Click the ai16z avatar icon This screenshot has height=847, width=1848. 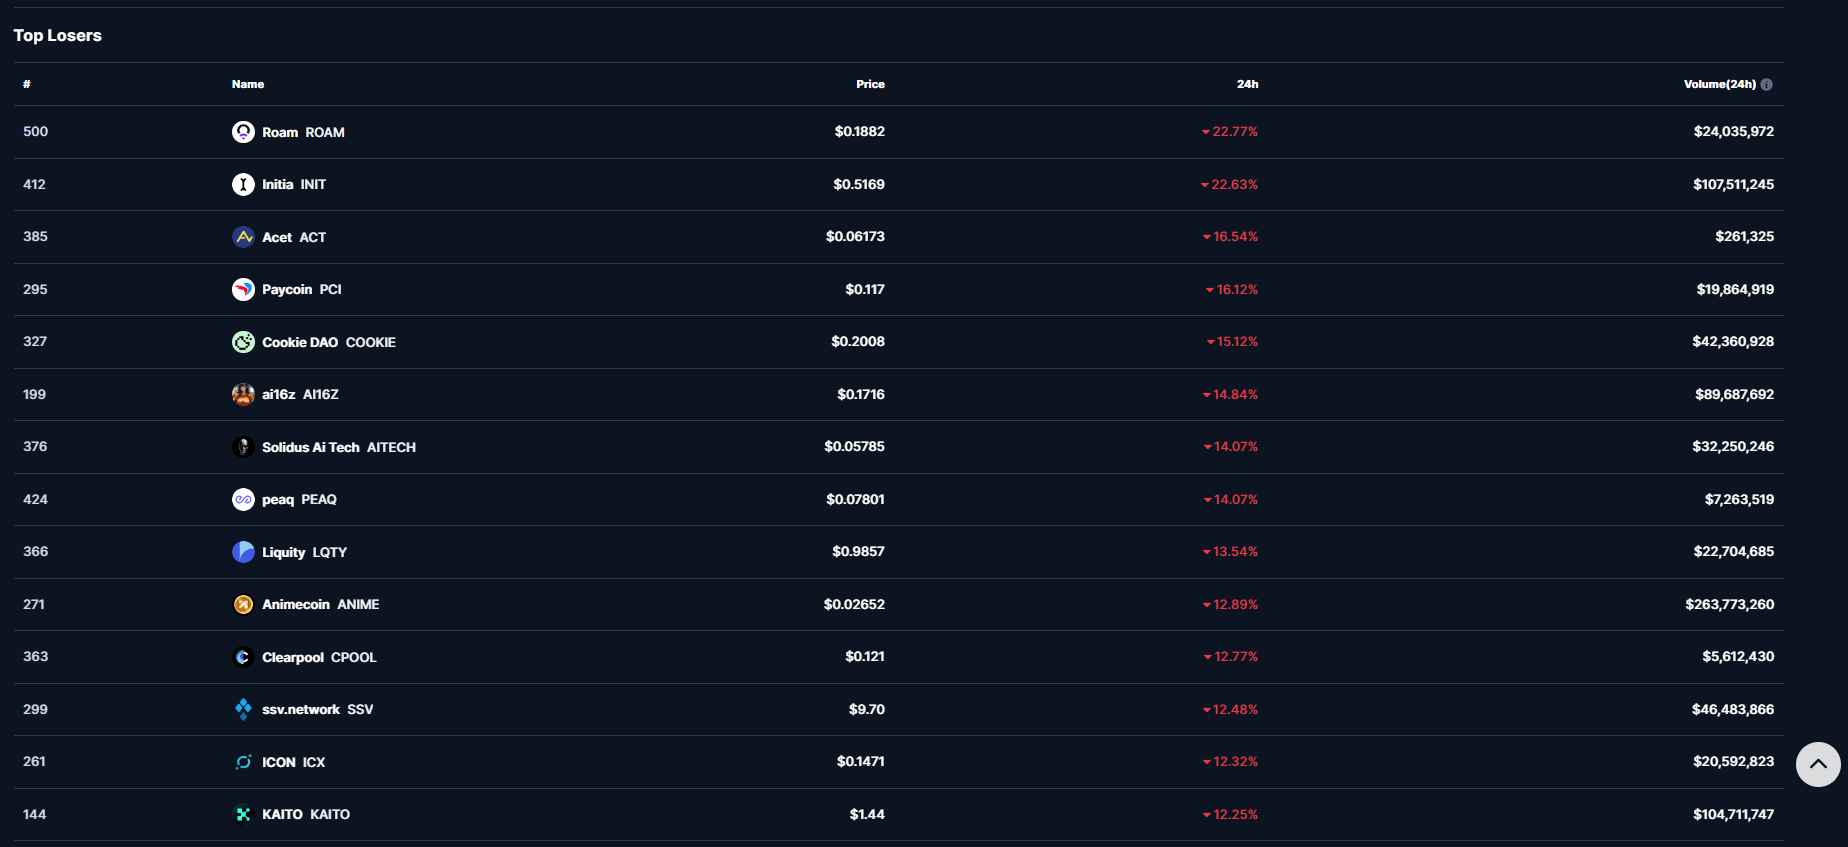coord(243,394)
